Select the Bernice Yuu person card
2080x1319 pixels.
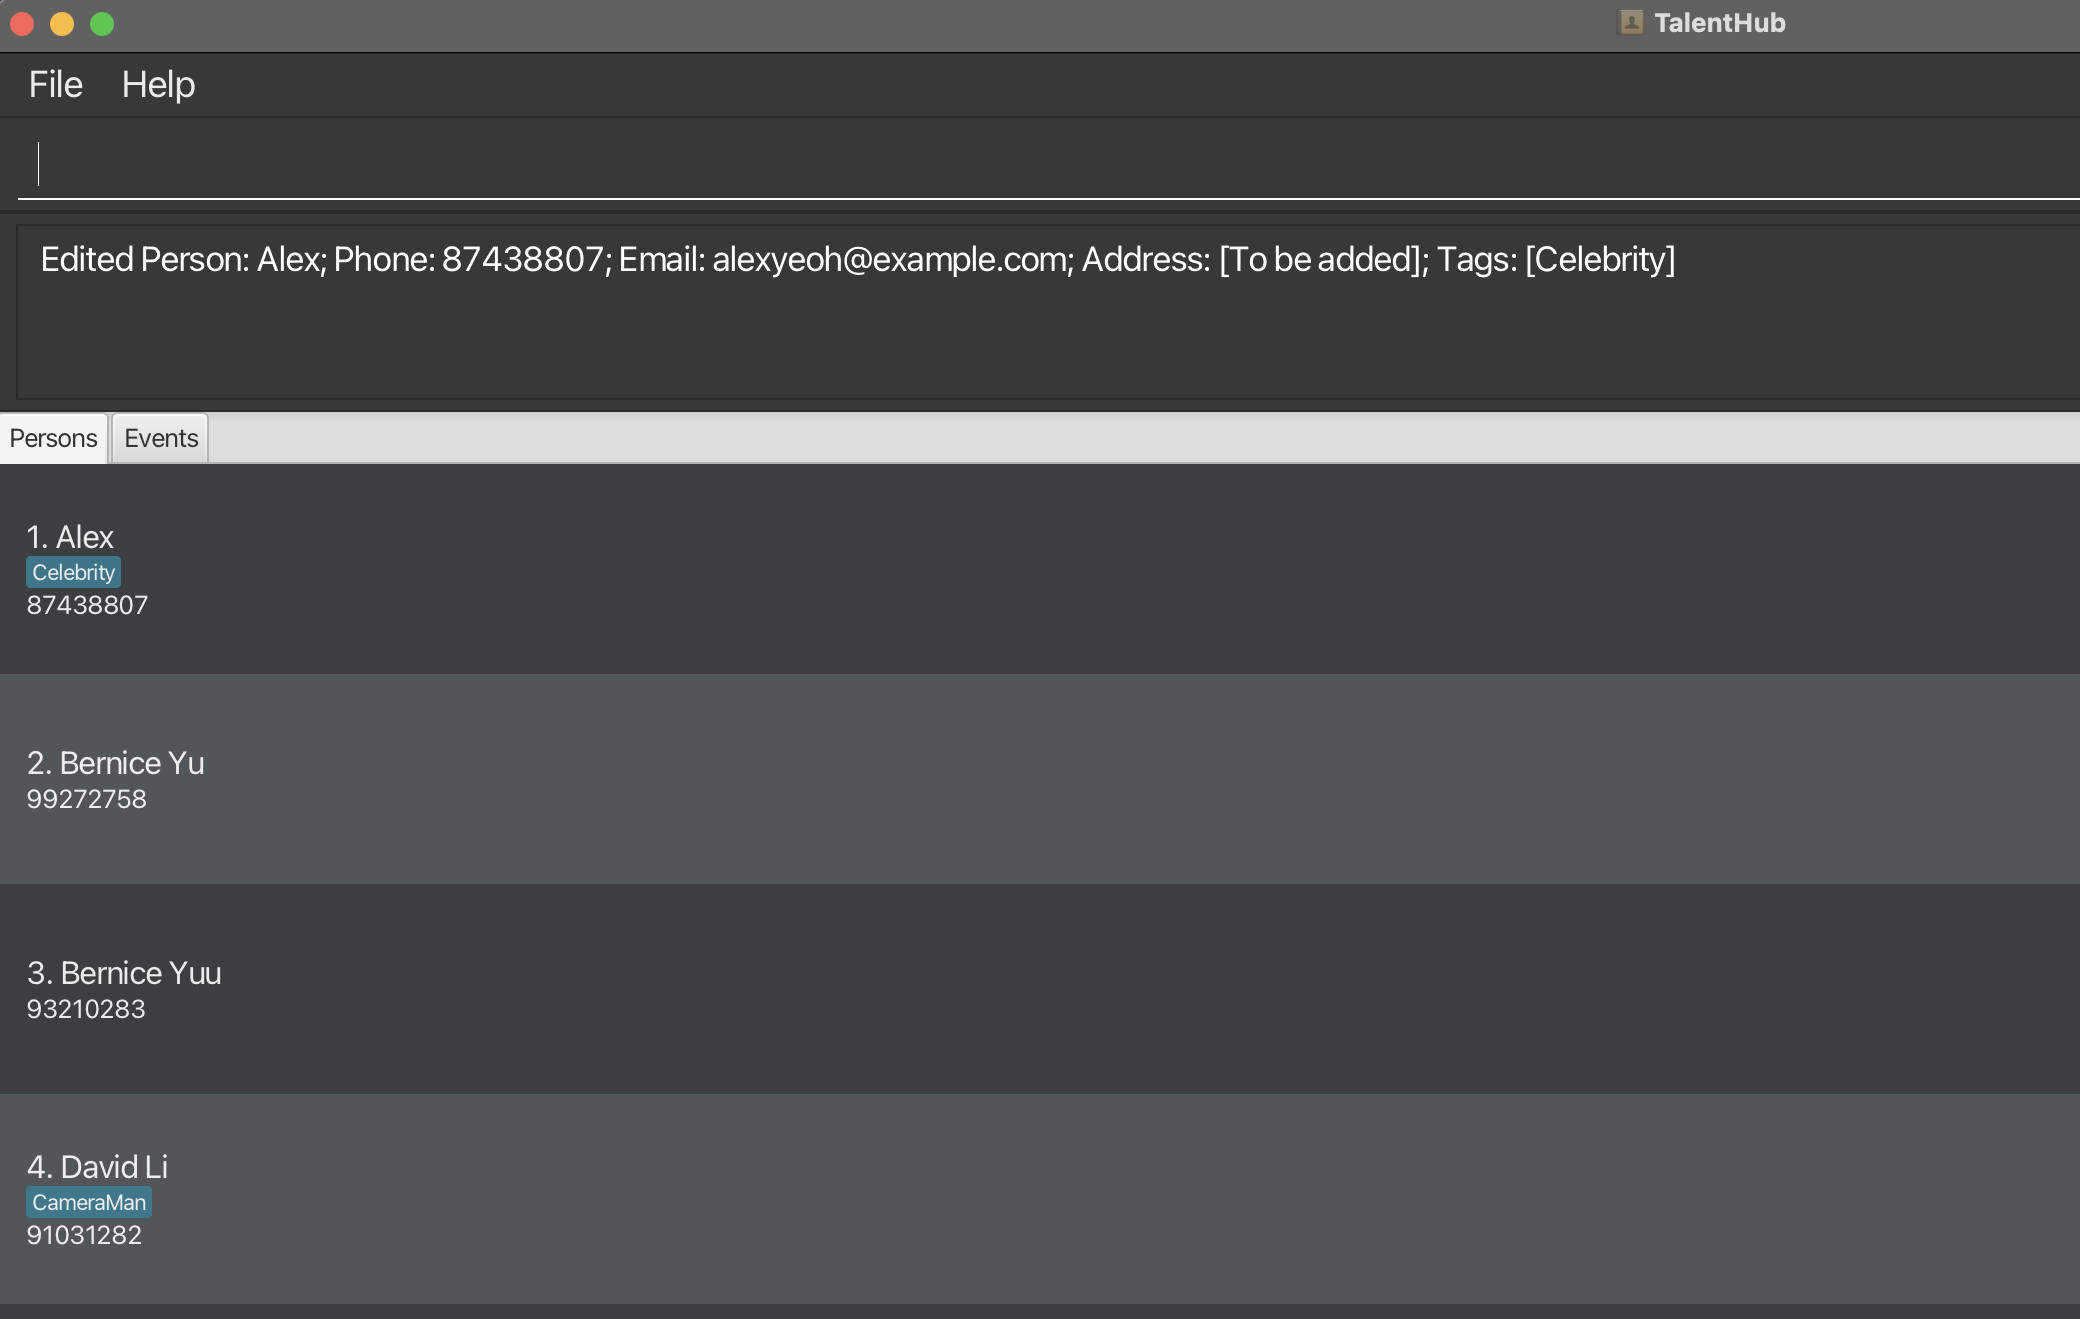click(x=1040, y=989)
